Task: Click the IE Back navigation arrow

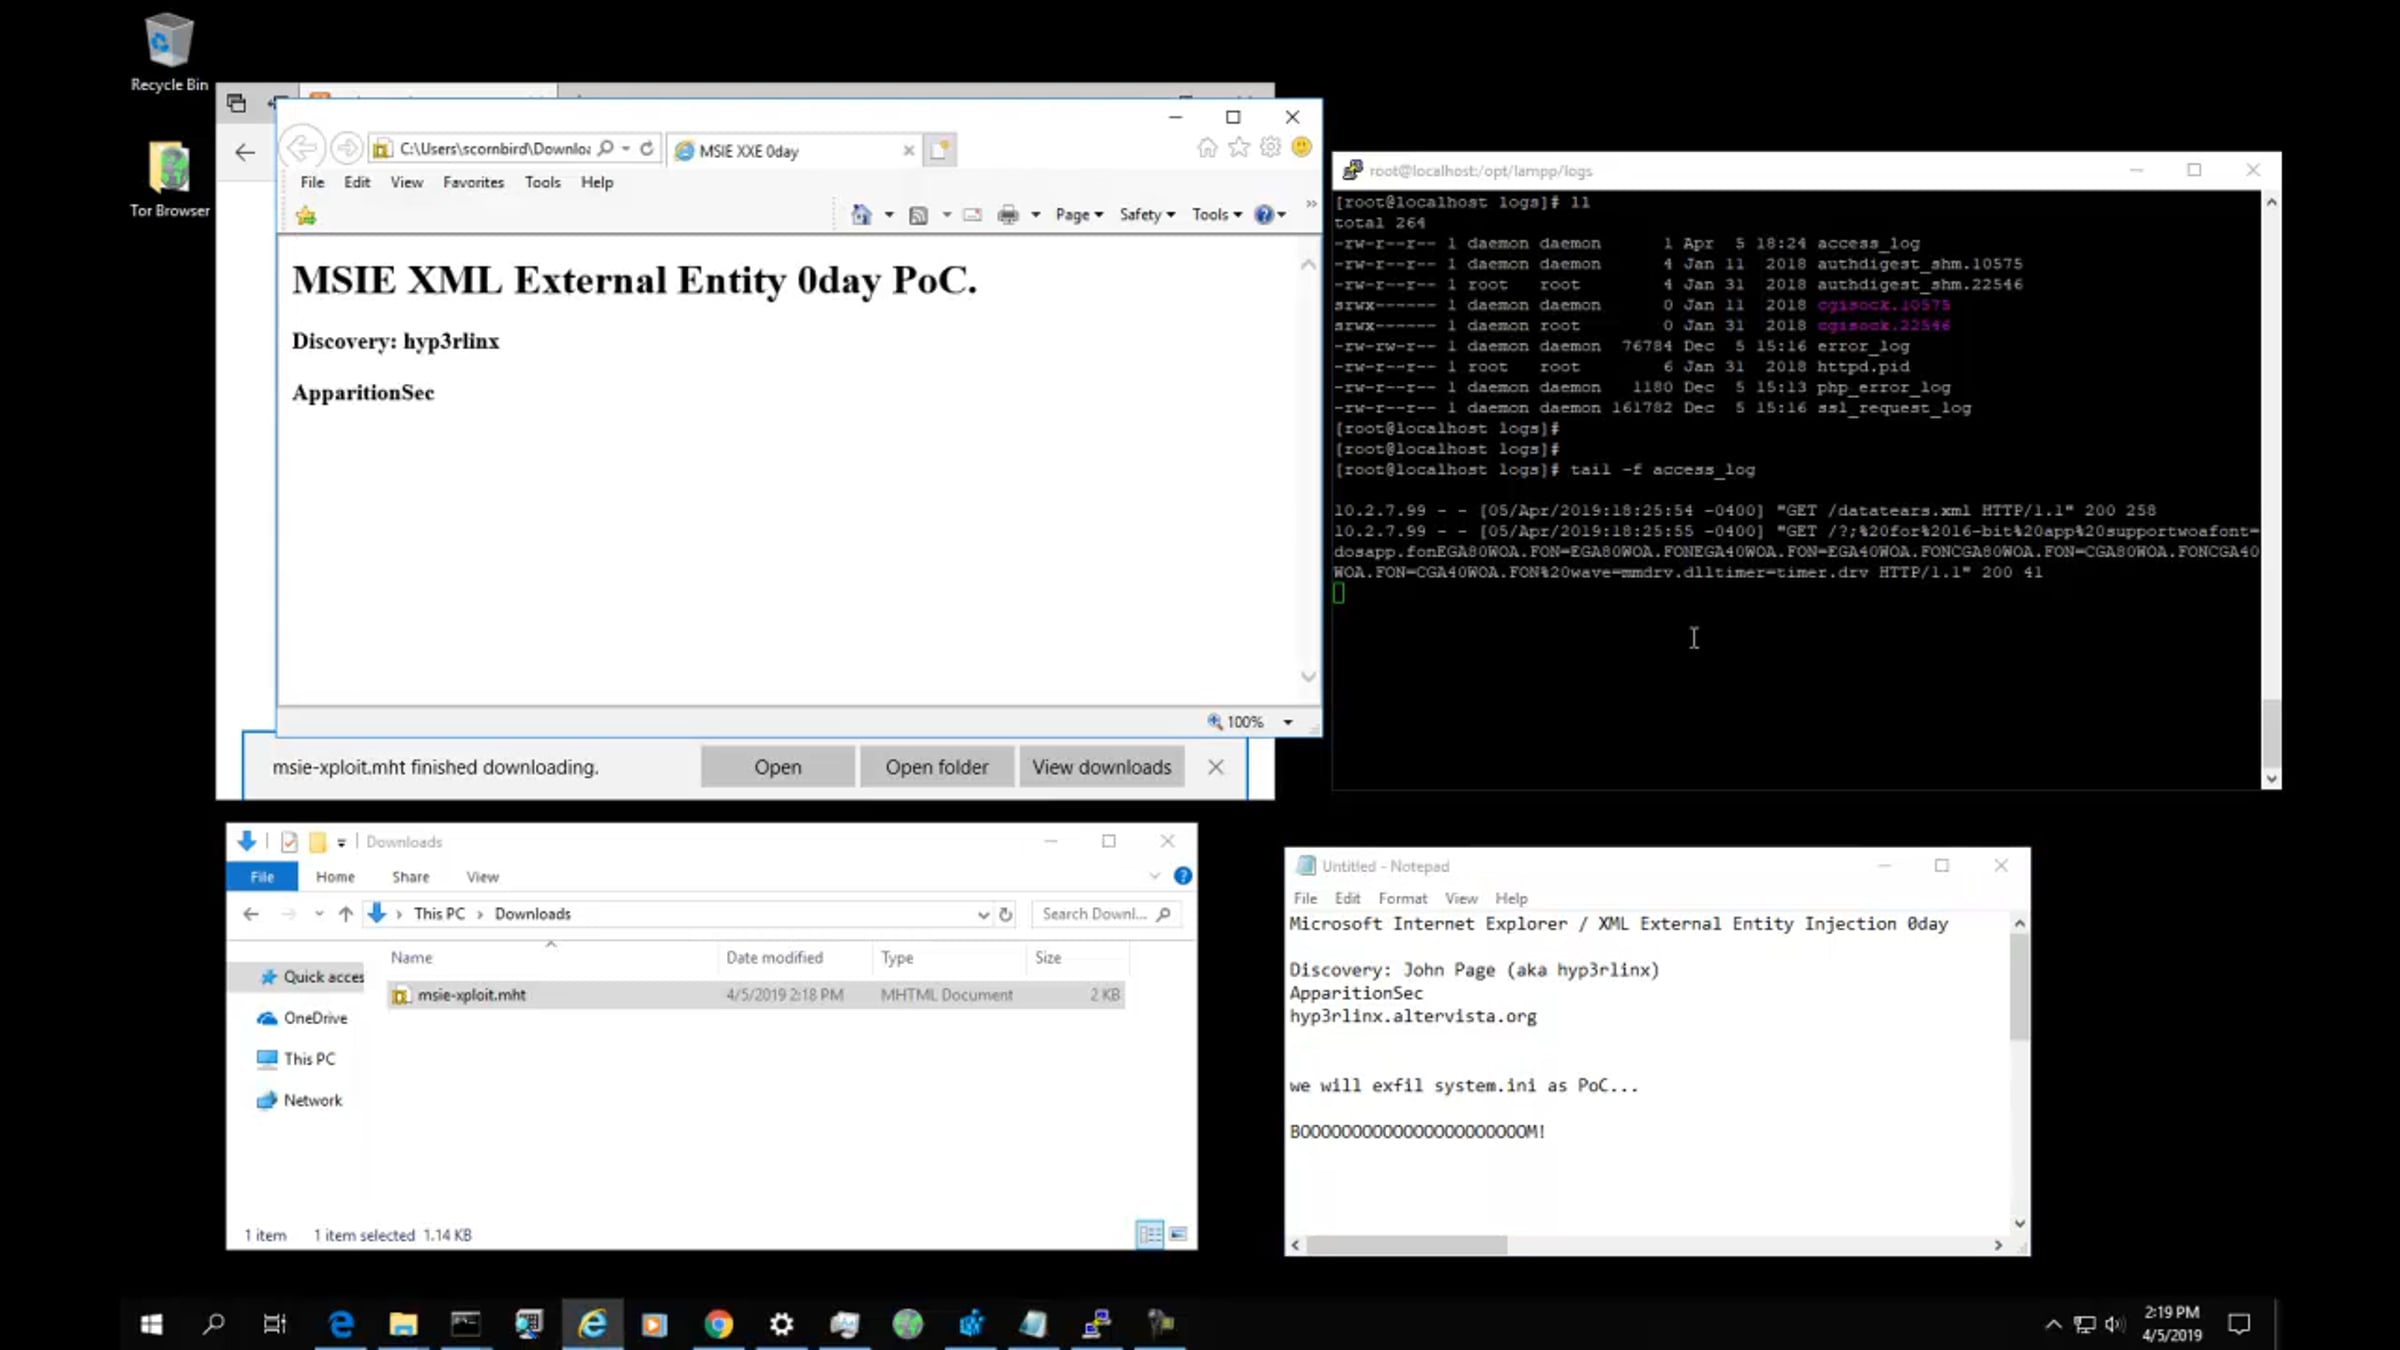Action: pyautogui.click(x=302, y=149)
